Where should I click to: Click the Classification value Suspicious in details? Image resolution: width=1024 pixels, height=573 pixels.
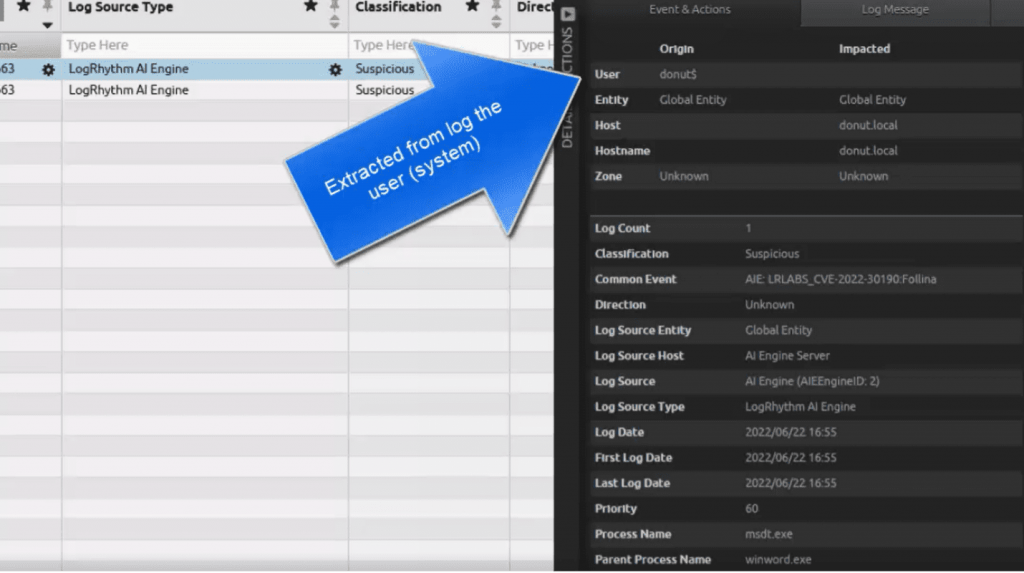coord(772,254)
